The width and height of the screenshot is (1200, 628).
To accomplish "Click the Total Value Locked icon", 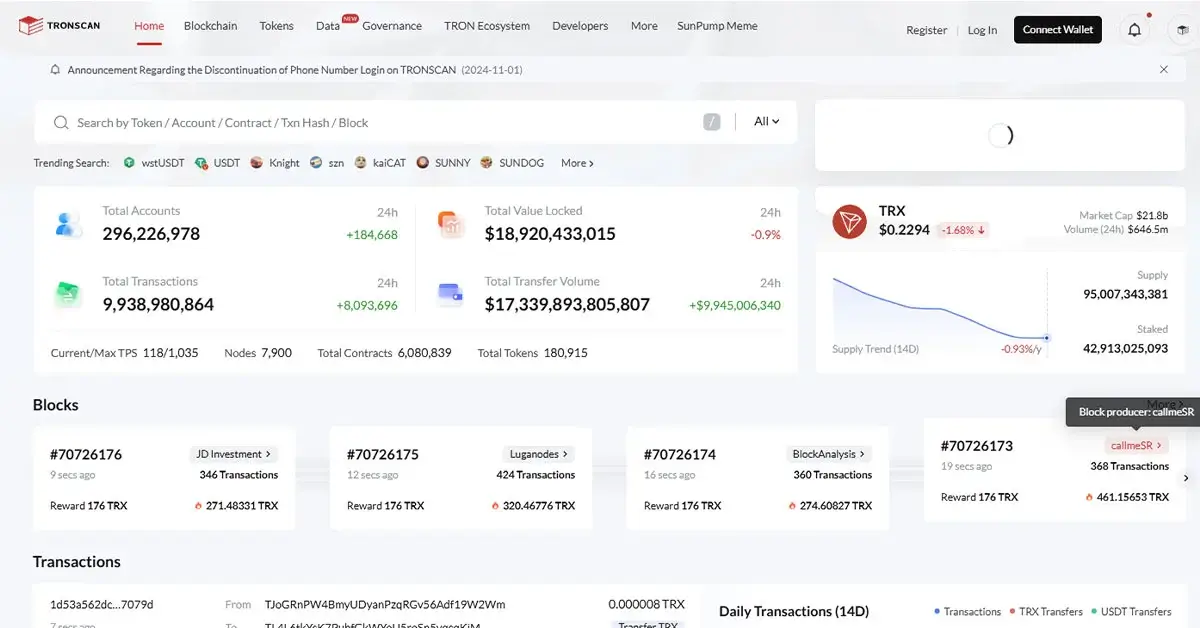I will (451, 224).
